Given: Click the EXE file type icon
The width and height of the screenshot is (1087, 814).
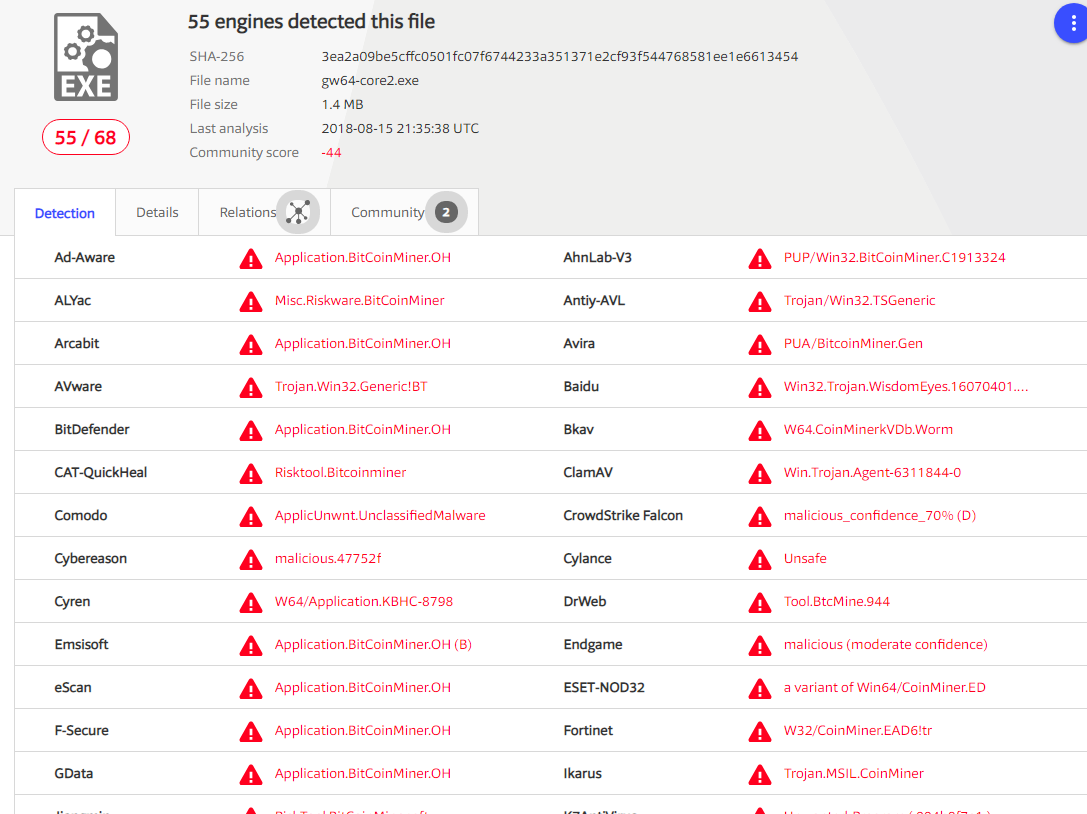Looking at the screenshot, I should [86, 57].
